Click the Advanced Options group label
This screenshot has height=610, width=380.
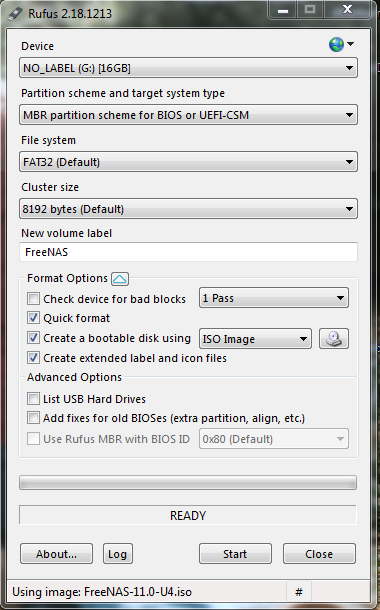74,377
